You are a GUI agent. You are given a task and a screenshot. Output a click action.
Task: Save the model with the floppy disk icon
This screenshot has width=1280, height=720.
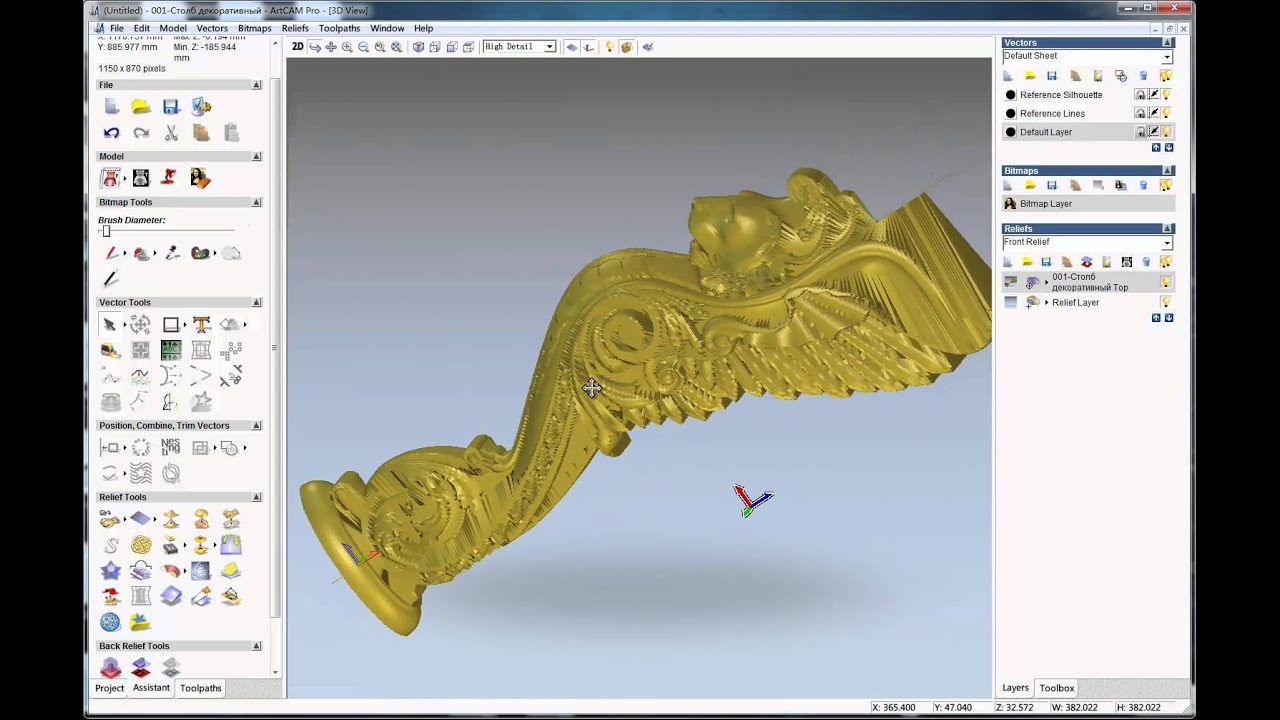point(171,107)
